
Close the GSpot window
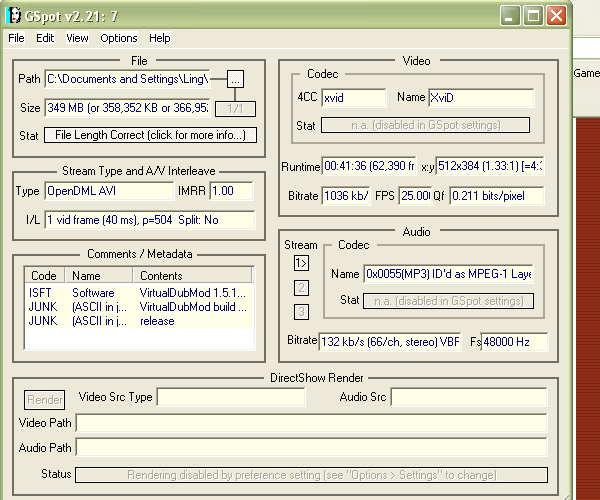[556, 16]
